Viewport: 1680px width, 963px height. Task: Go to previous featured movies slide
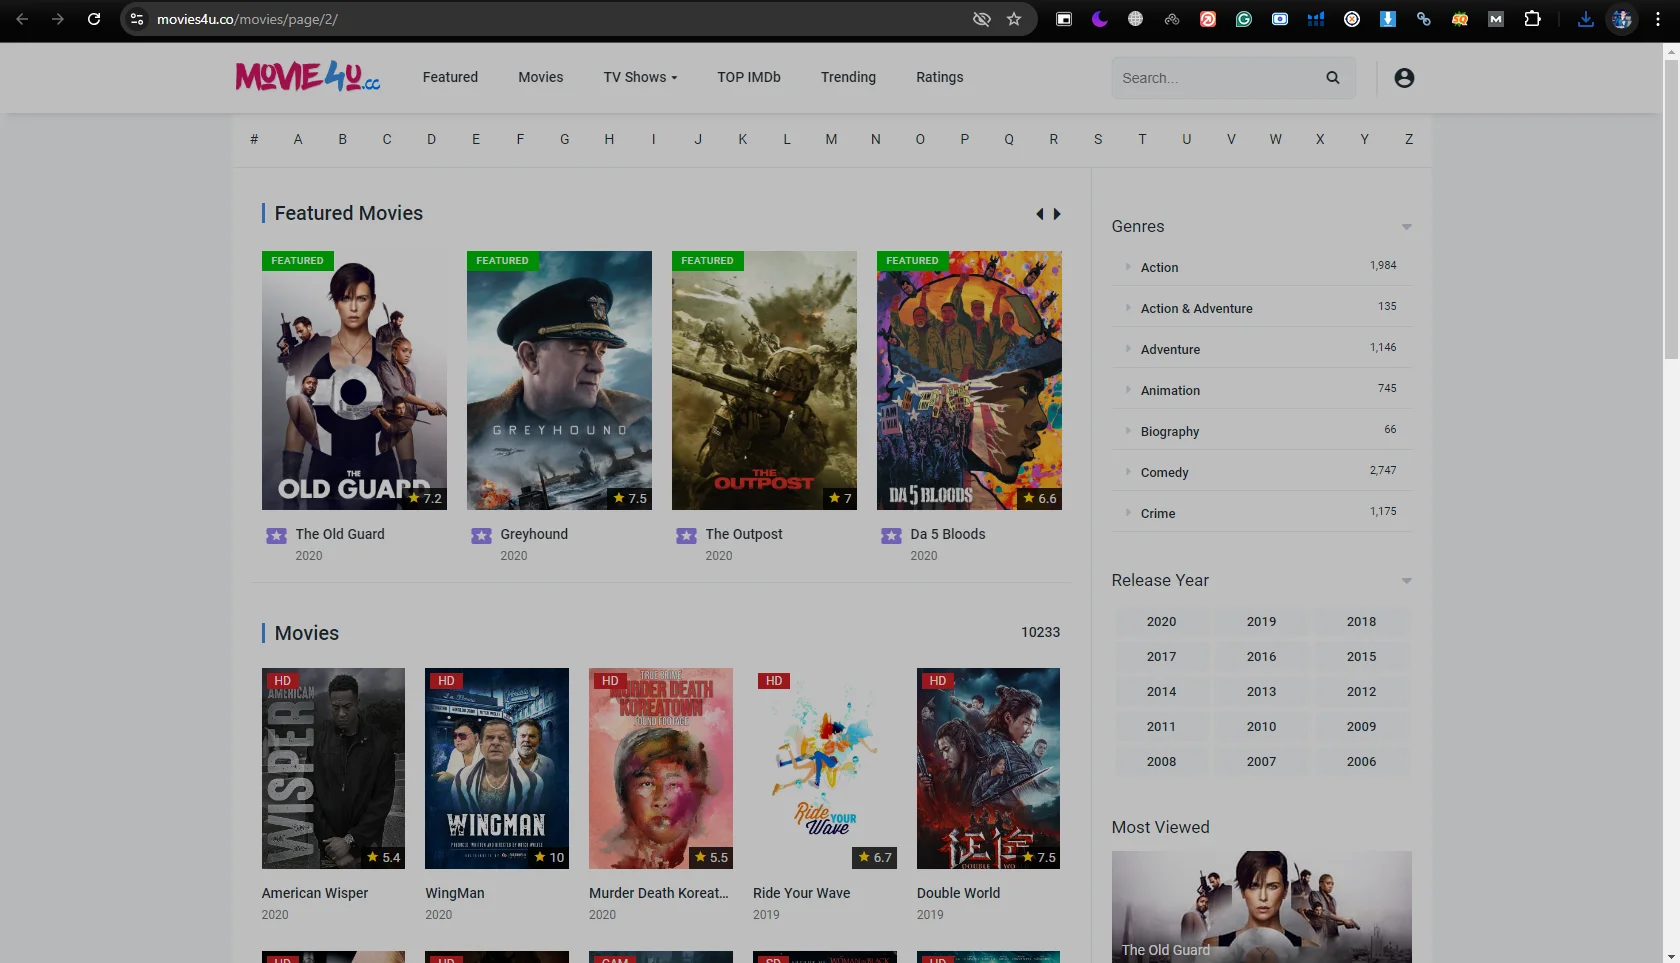tap(1040, 214)
